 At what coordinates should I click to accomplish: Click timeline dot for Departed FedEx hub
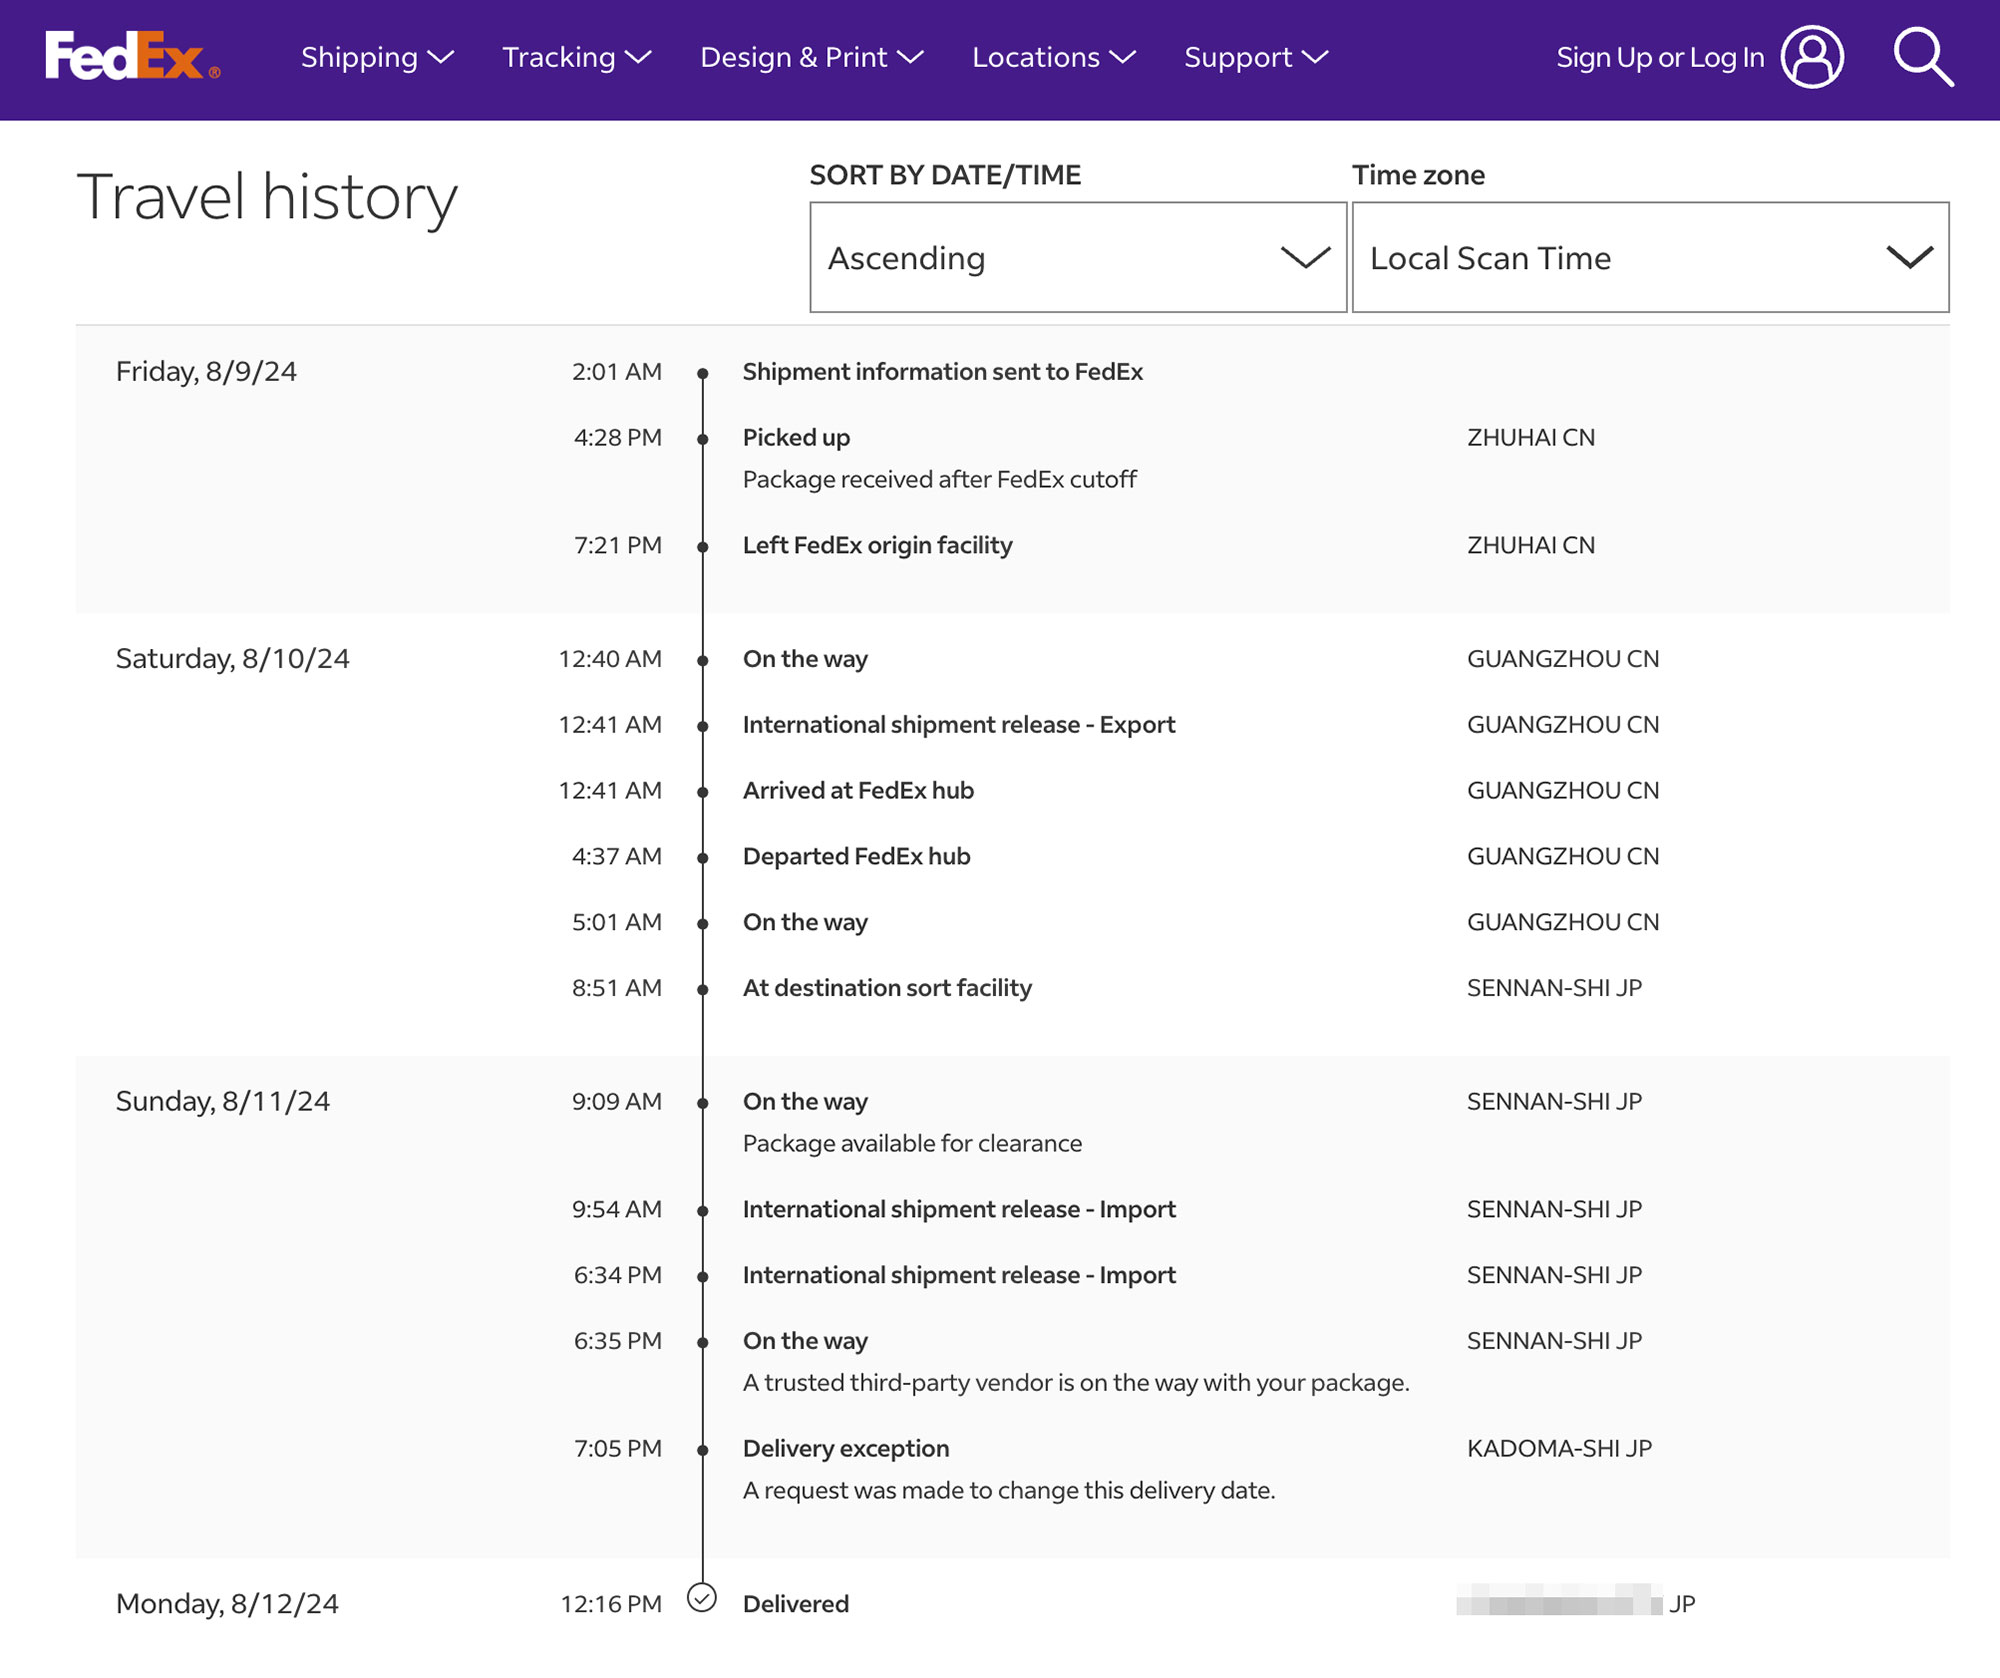point(703,858)
